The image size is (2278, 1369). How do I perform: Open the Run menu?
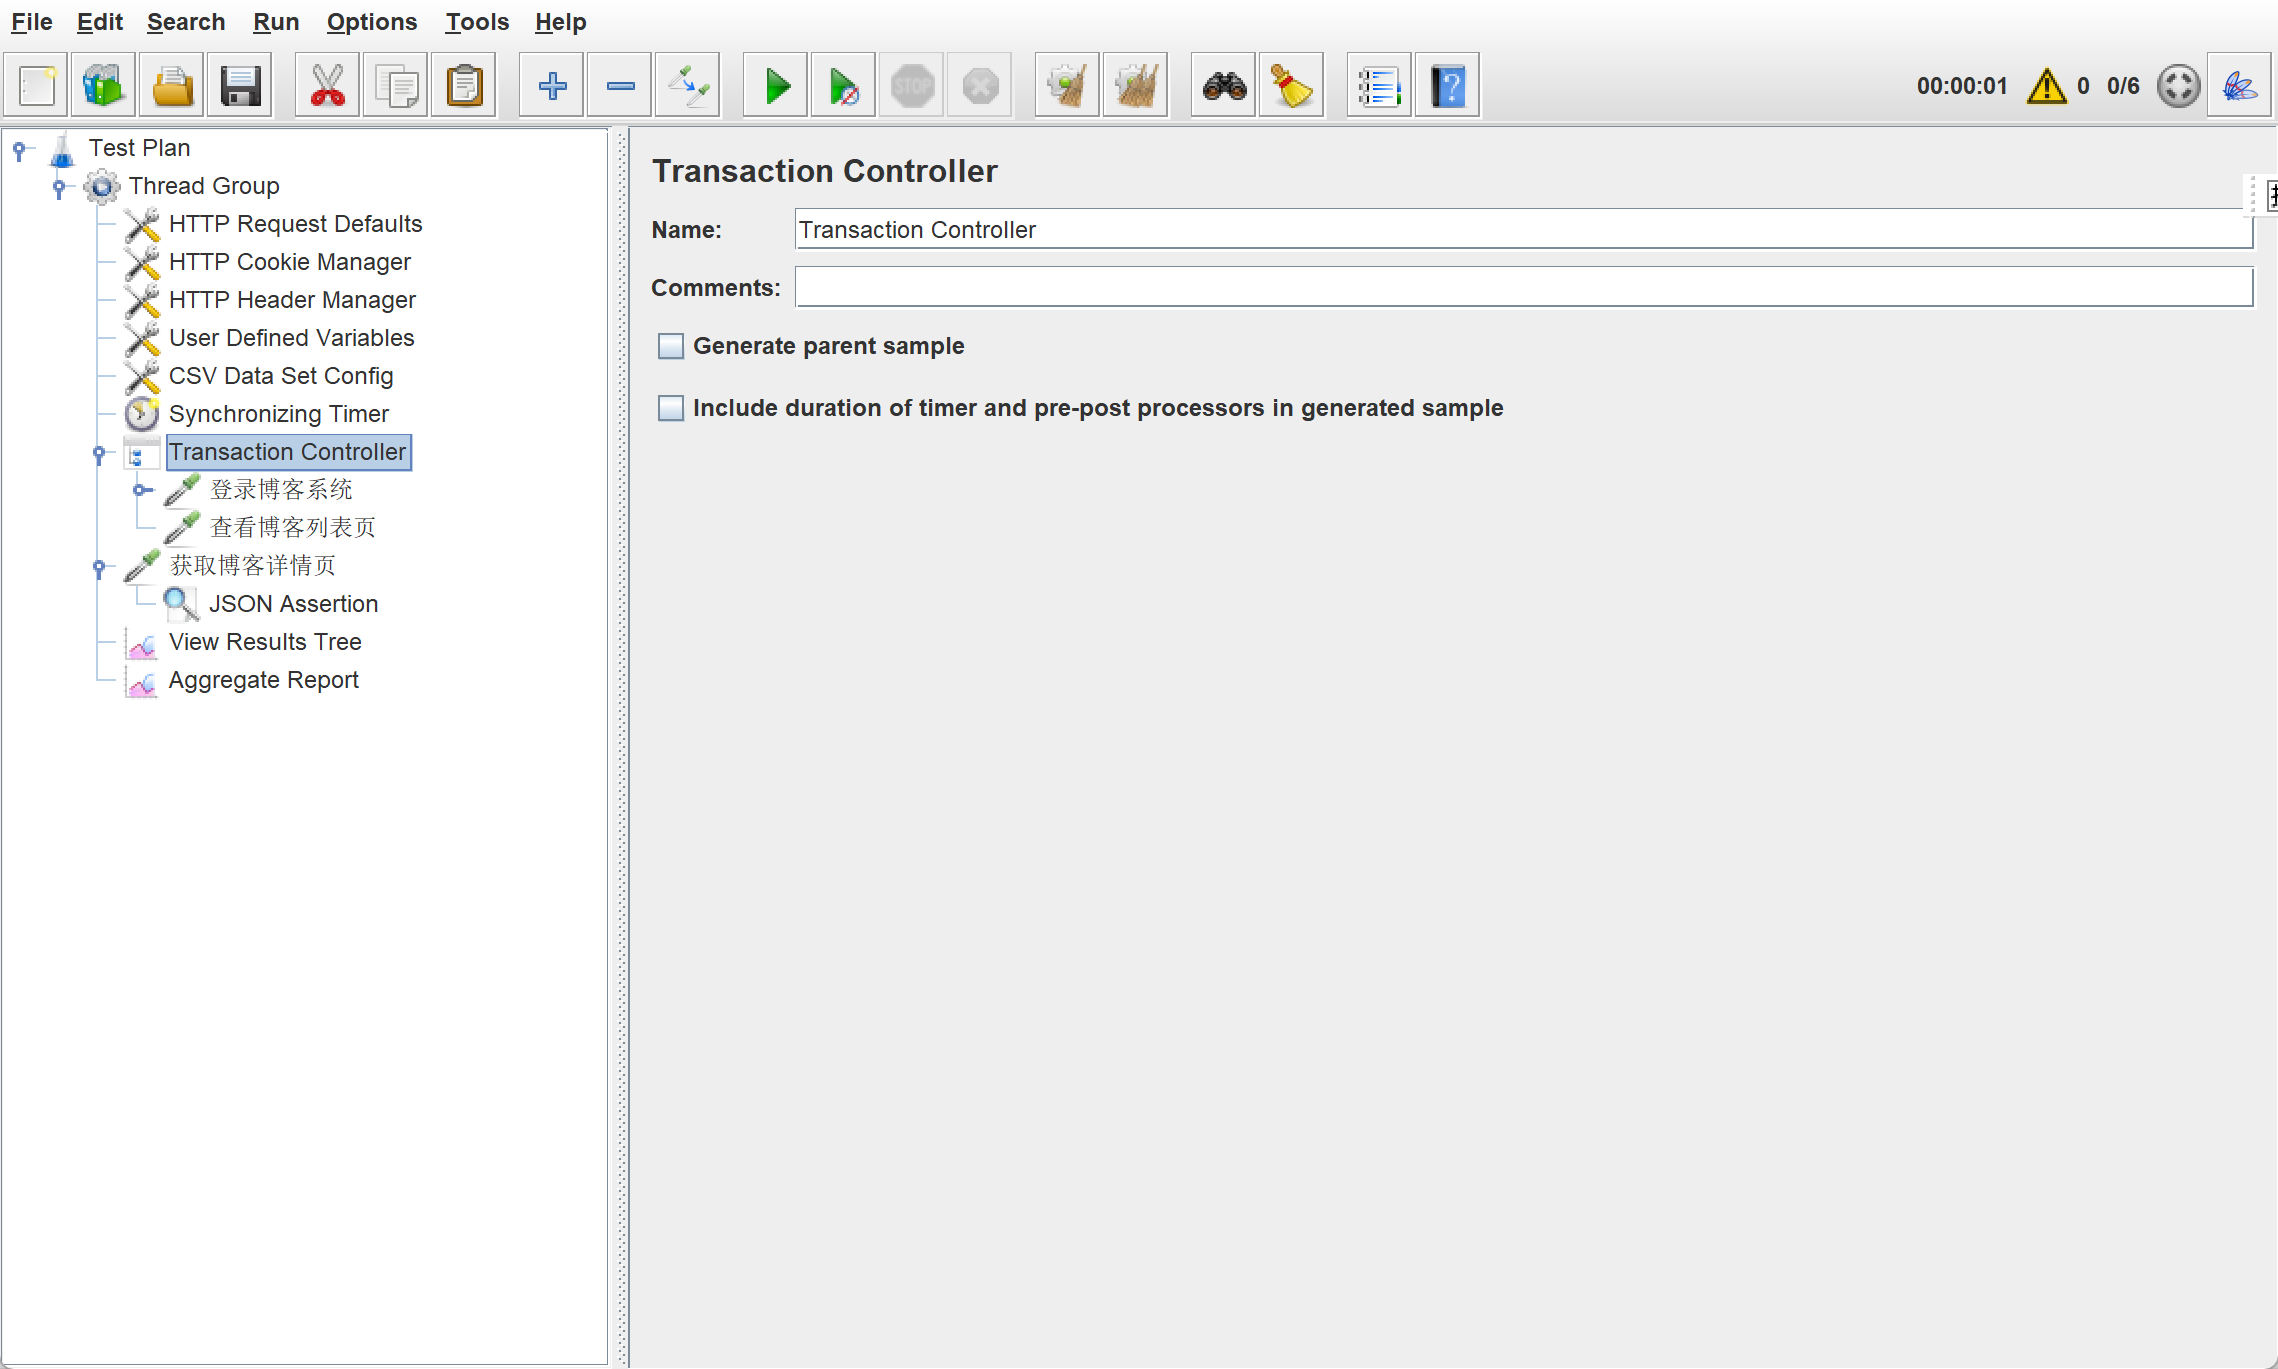[275, 22]
